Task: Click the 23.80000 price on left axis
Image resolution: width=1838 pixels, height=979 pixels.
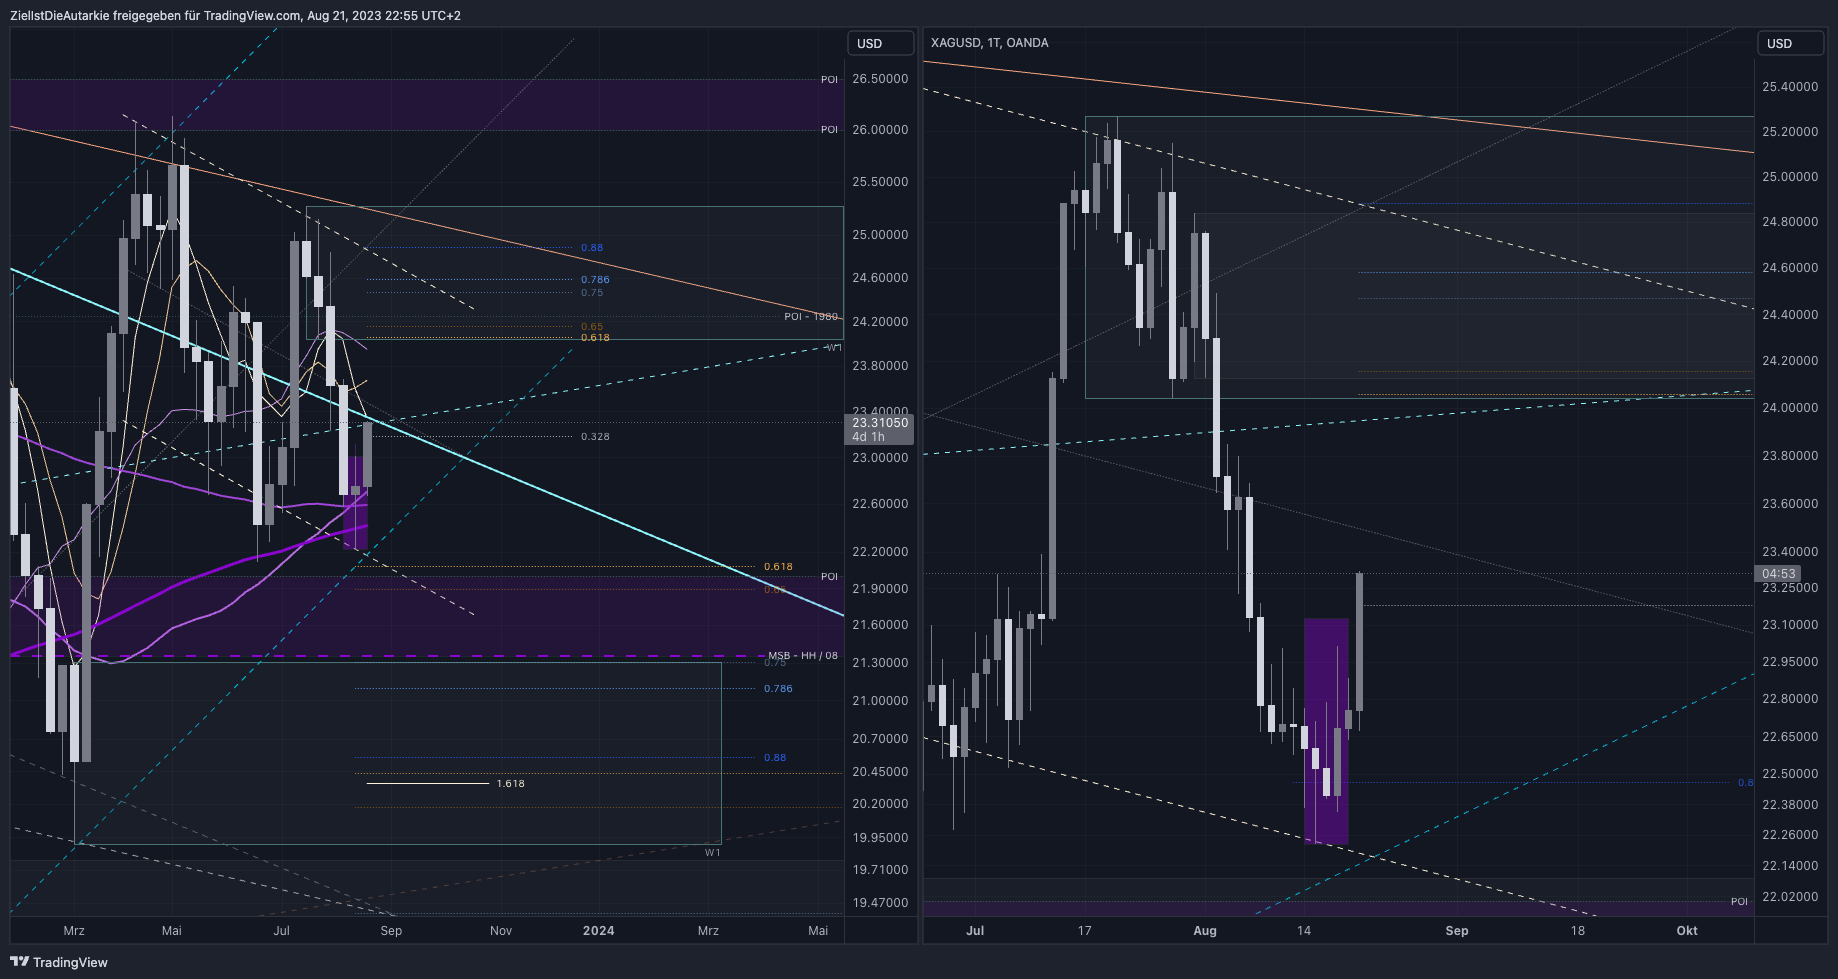Action: point(880,366)
